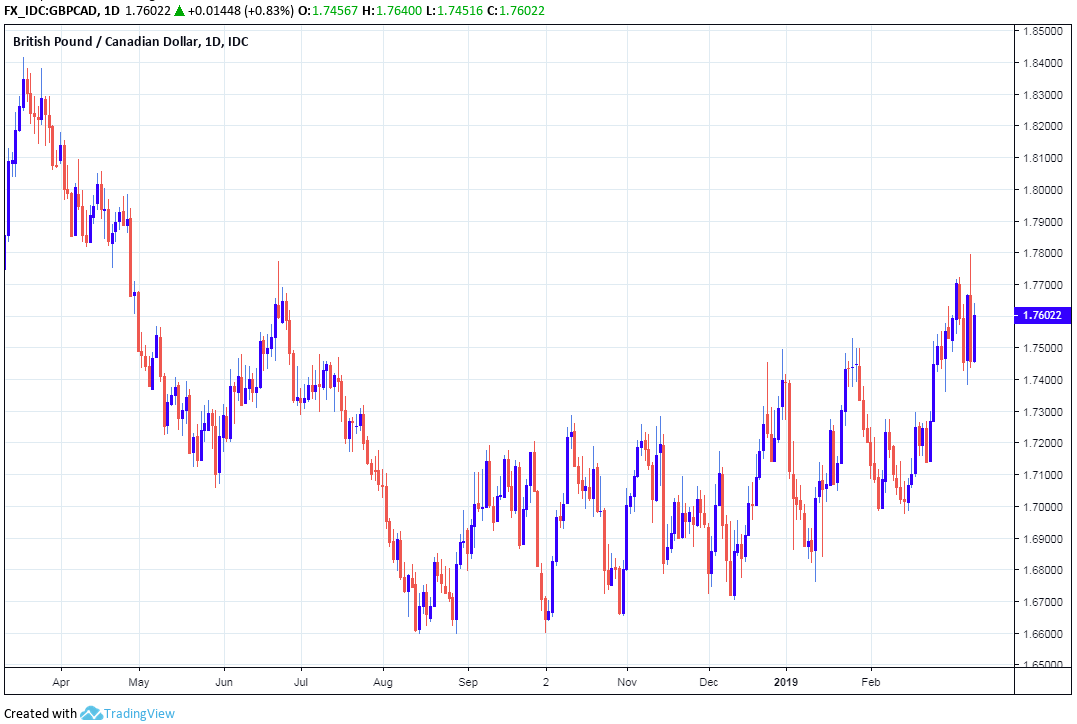Select the 2019 label on time axis
Screen dimensions: 1077x724
[786, 683]
